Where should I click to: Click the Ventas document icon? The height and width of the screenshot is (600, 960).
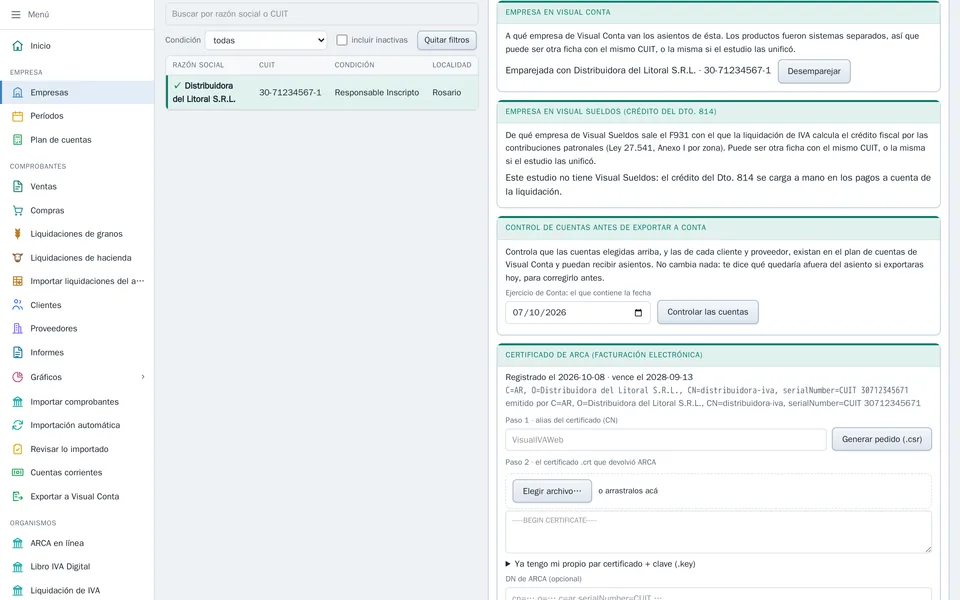(18, 187)
